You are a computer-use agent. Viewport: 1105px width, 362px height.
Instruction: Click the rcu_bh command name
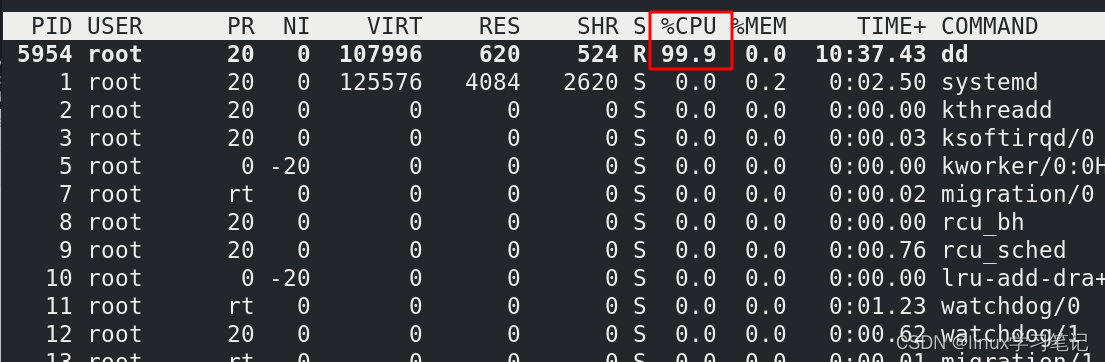pyautogui.click(x=982, y=223)
